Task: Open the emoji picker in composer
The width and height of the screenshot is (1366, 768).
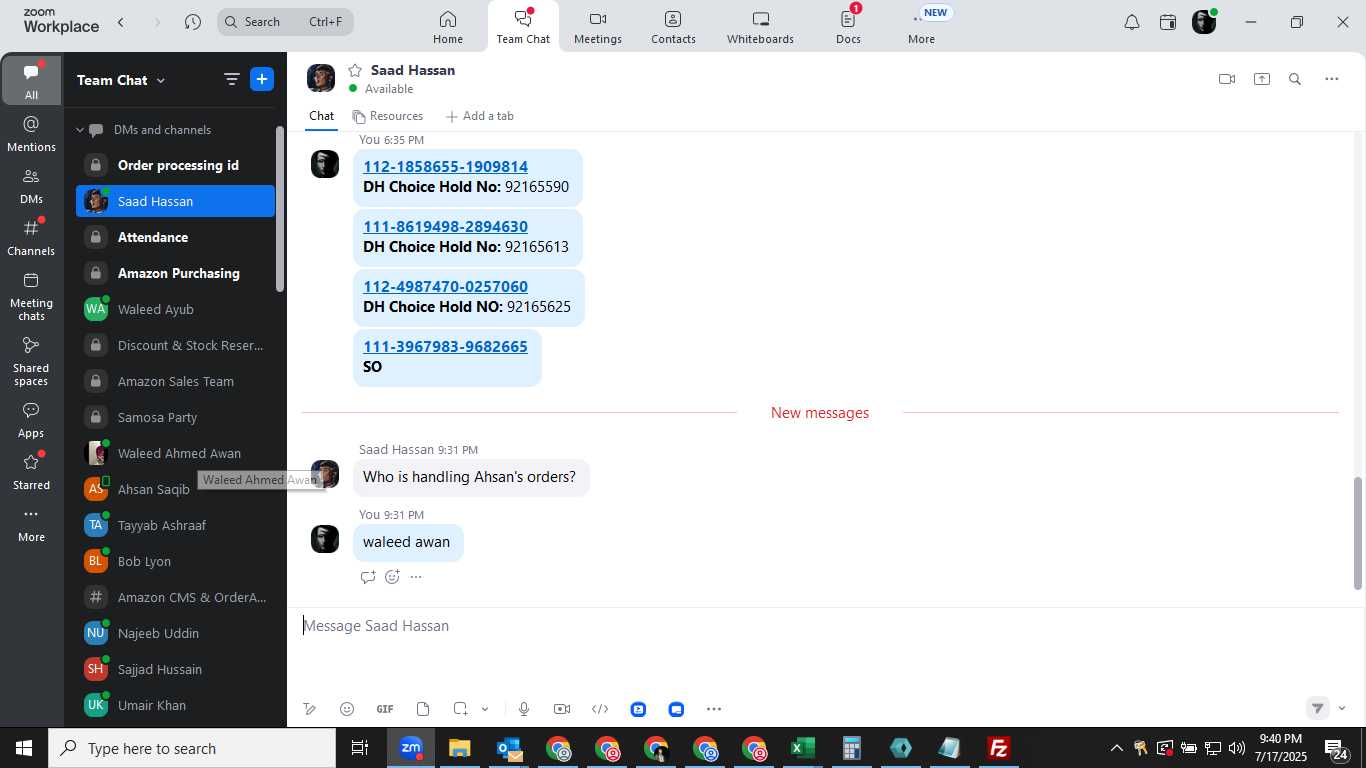Action: click(347, 709)
